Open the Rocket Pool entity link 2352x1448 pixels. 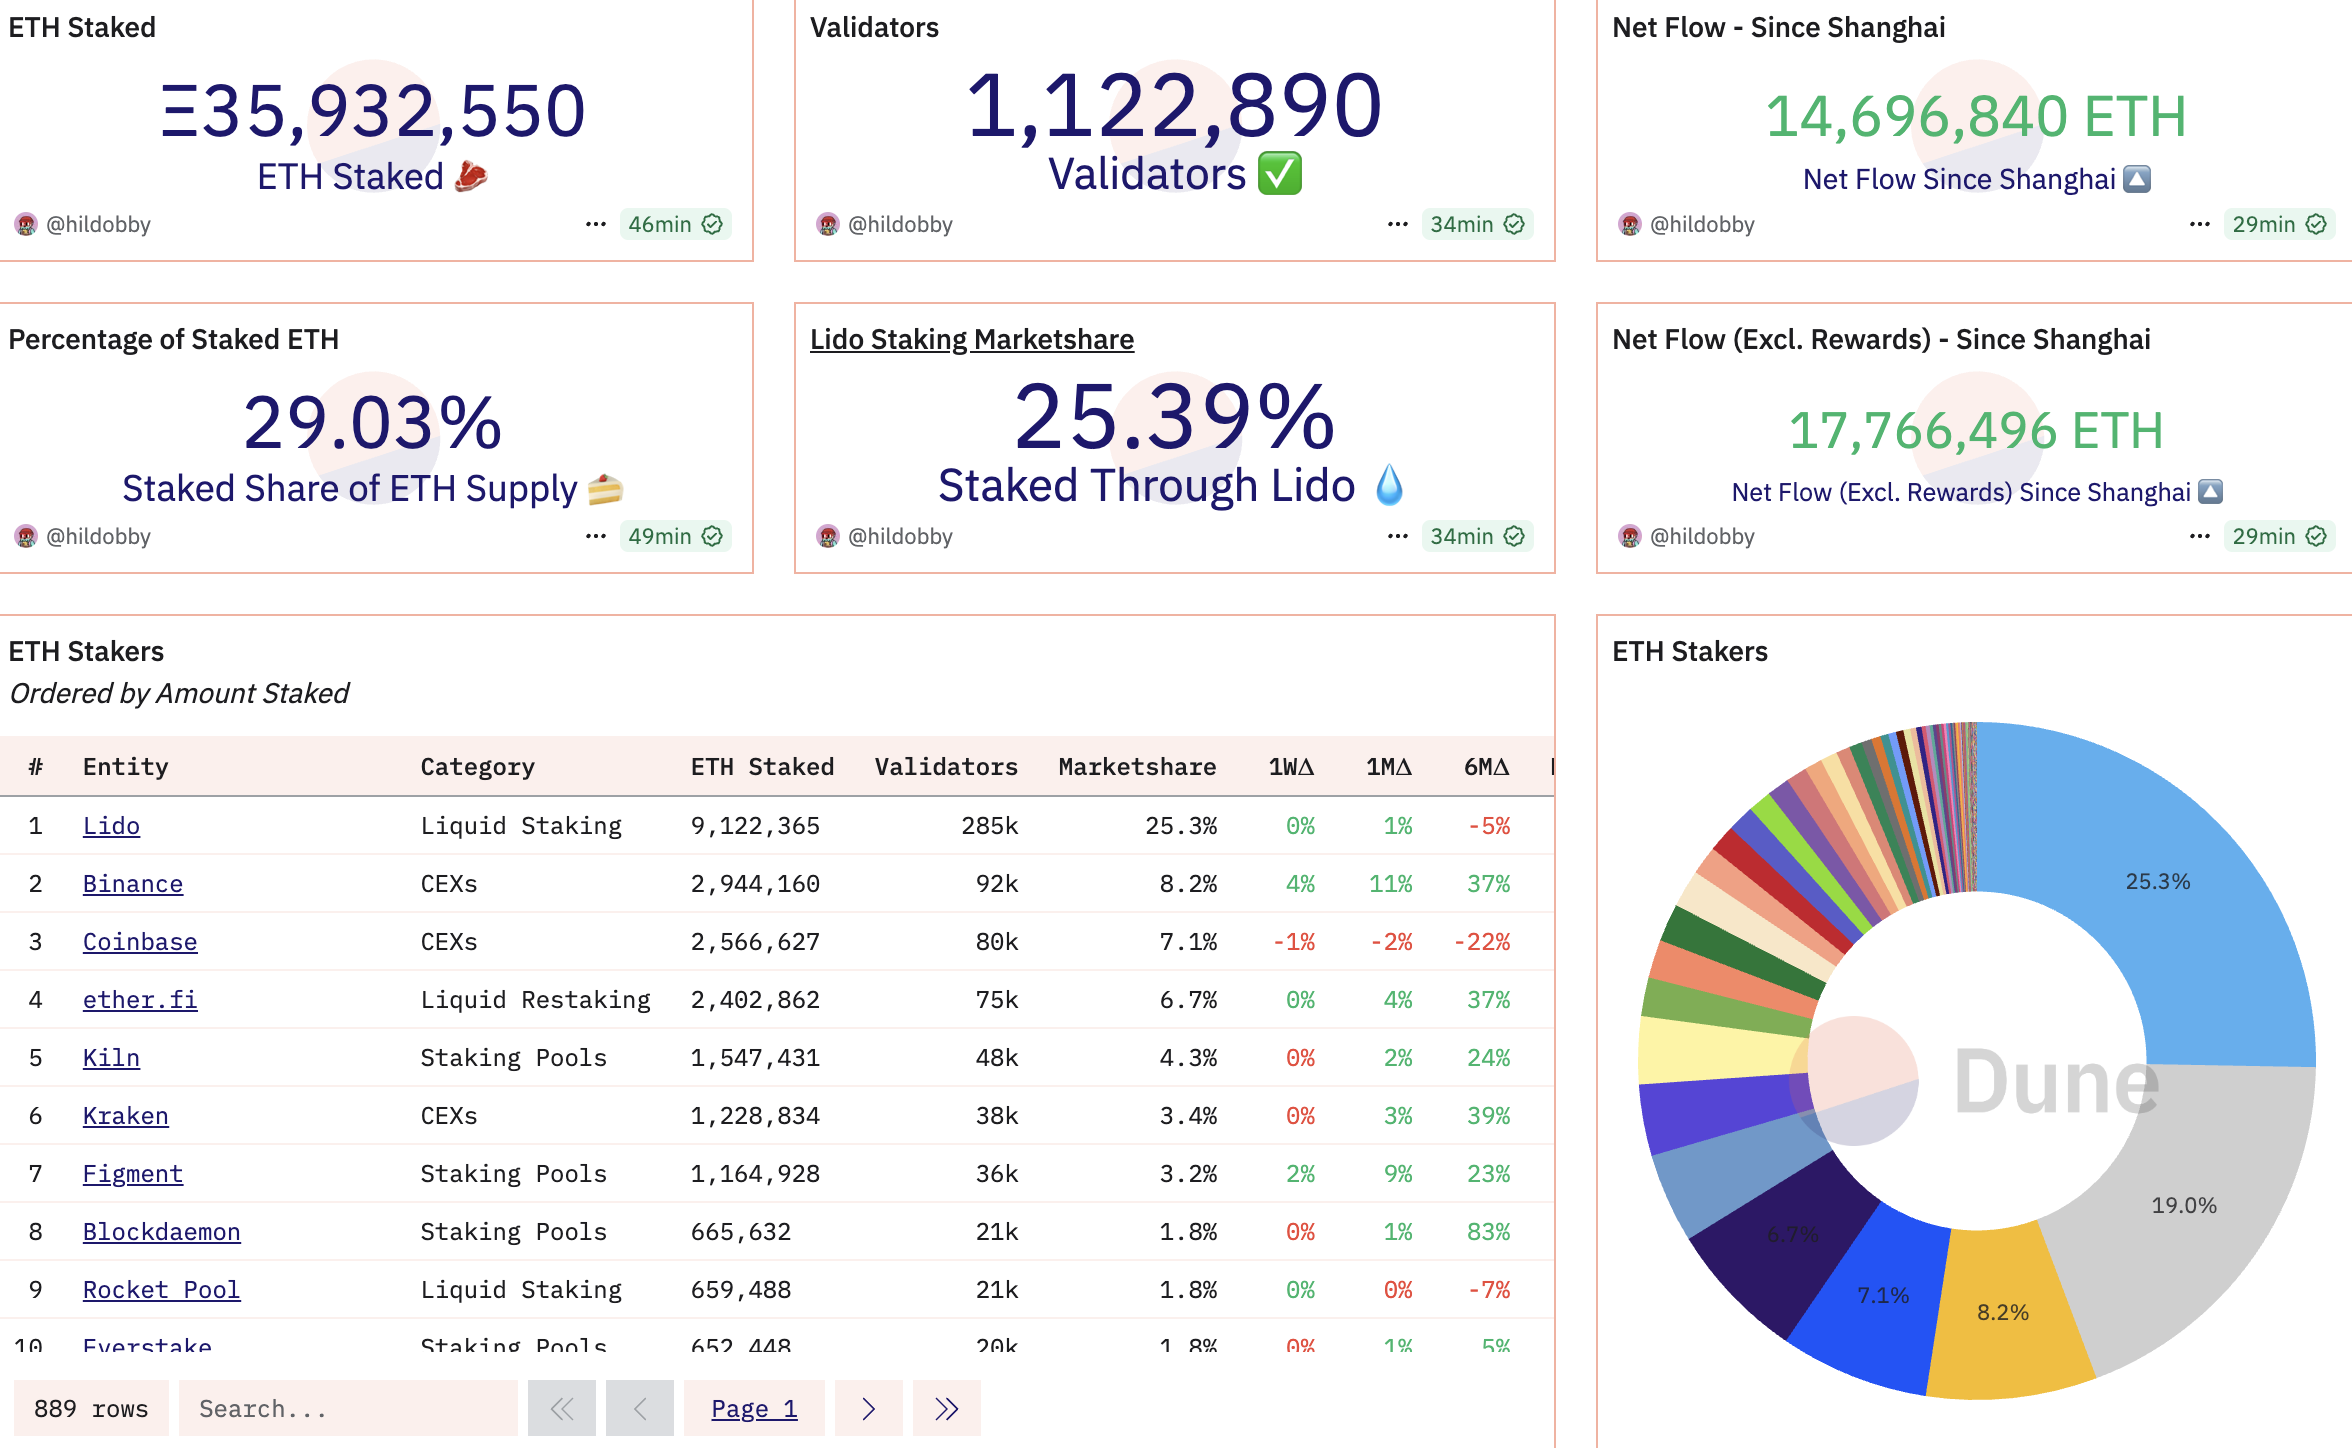pos(160,1289)
